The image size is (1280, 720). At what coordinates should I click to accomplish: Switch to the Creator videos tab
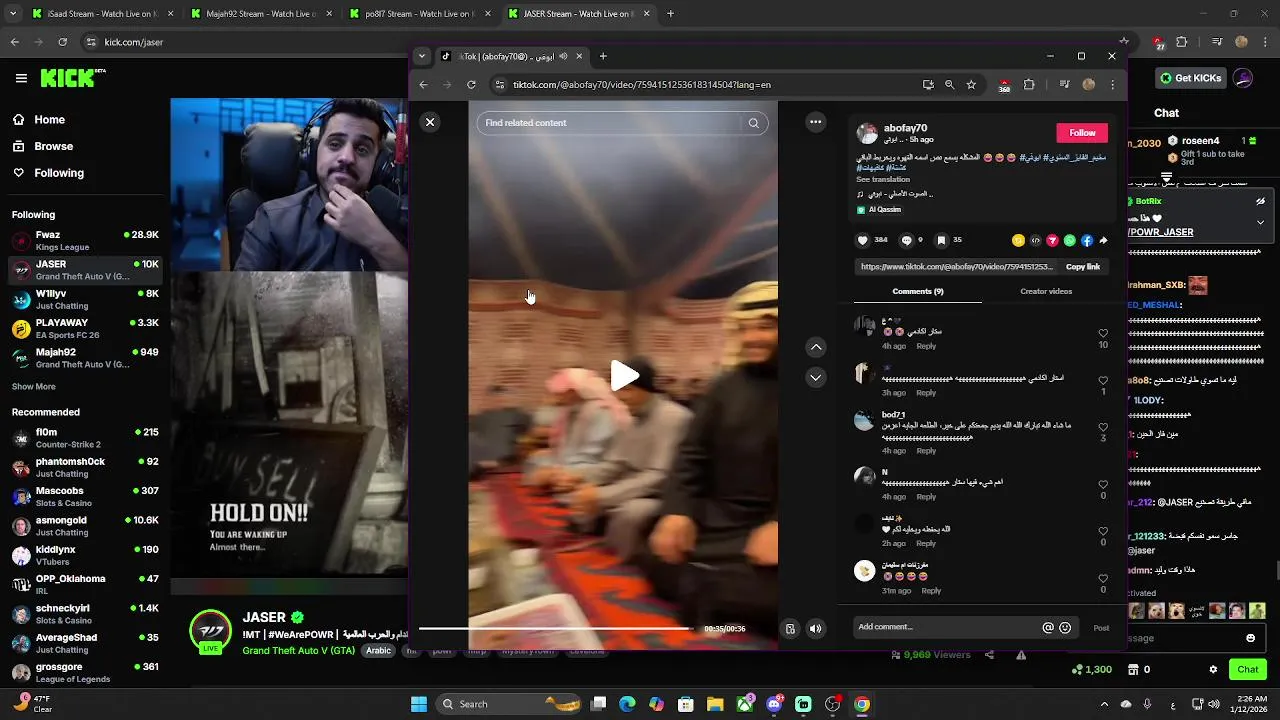[x=1046, y=291]
